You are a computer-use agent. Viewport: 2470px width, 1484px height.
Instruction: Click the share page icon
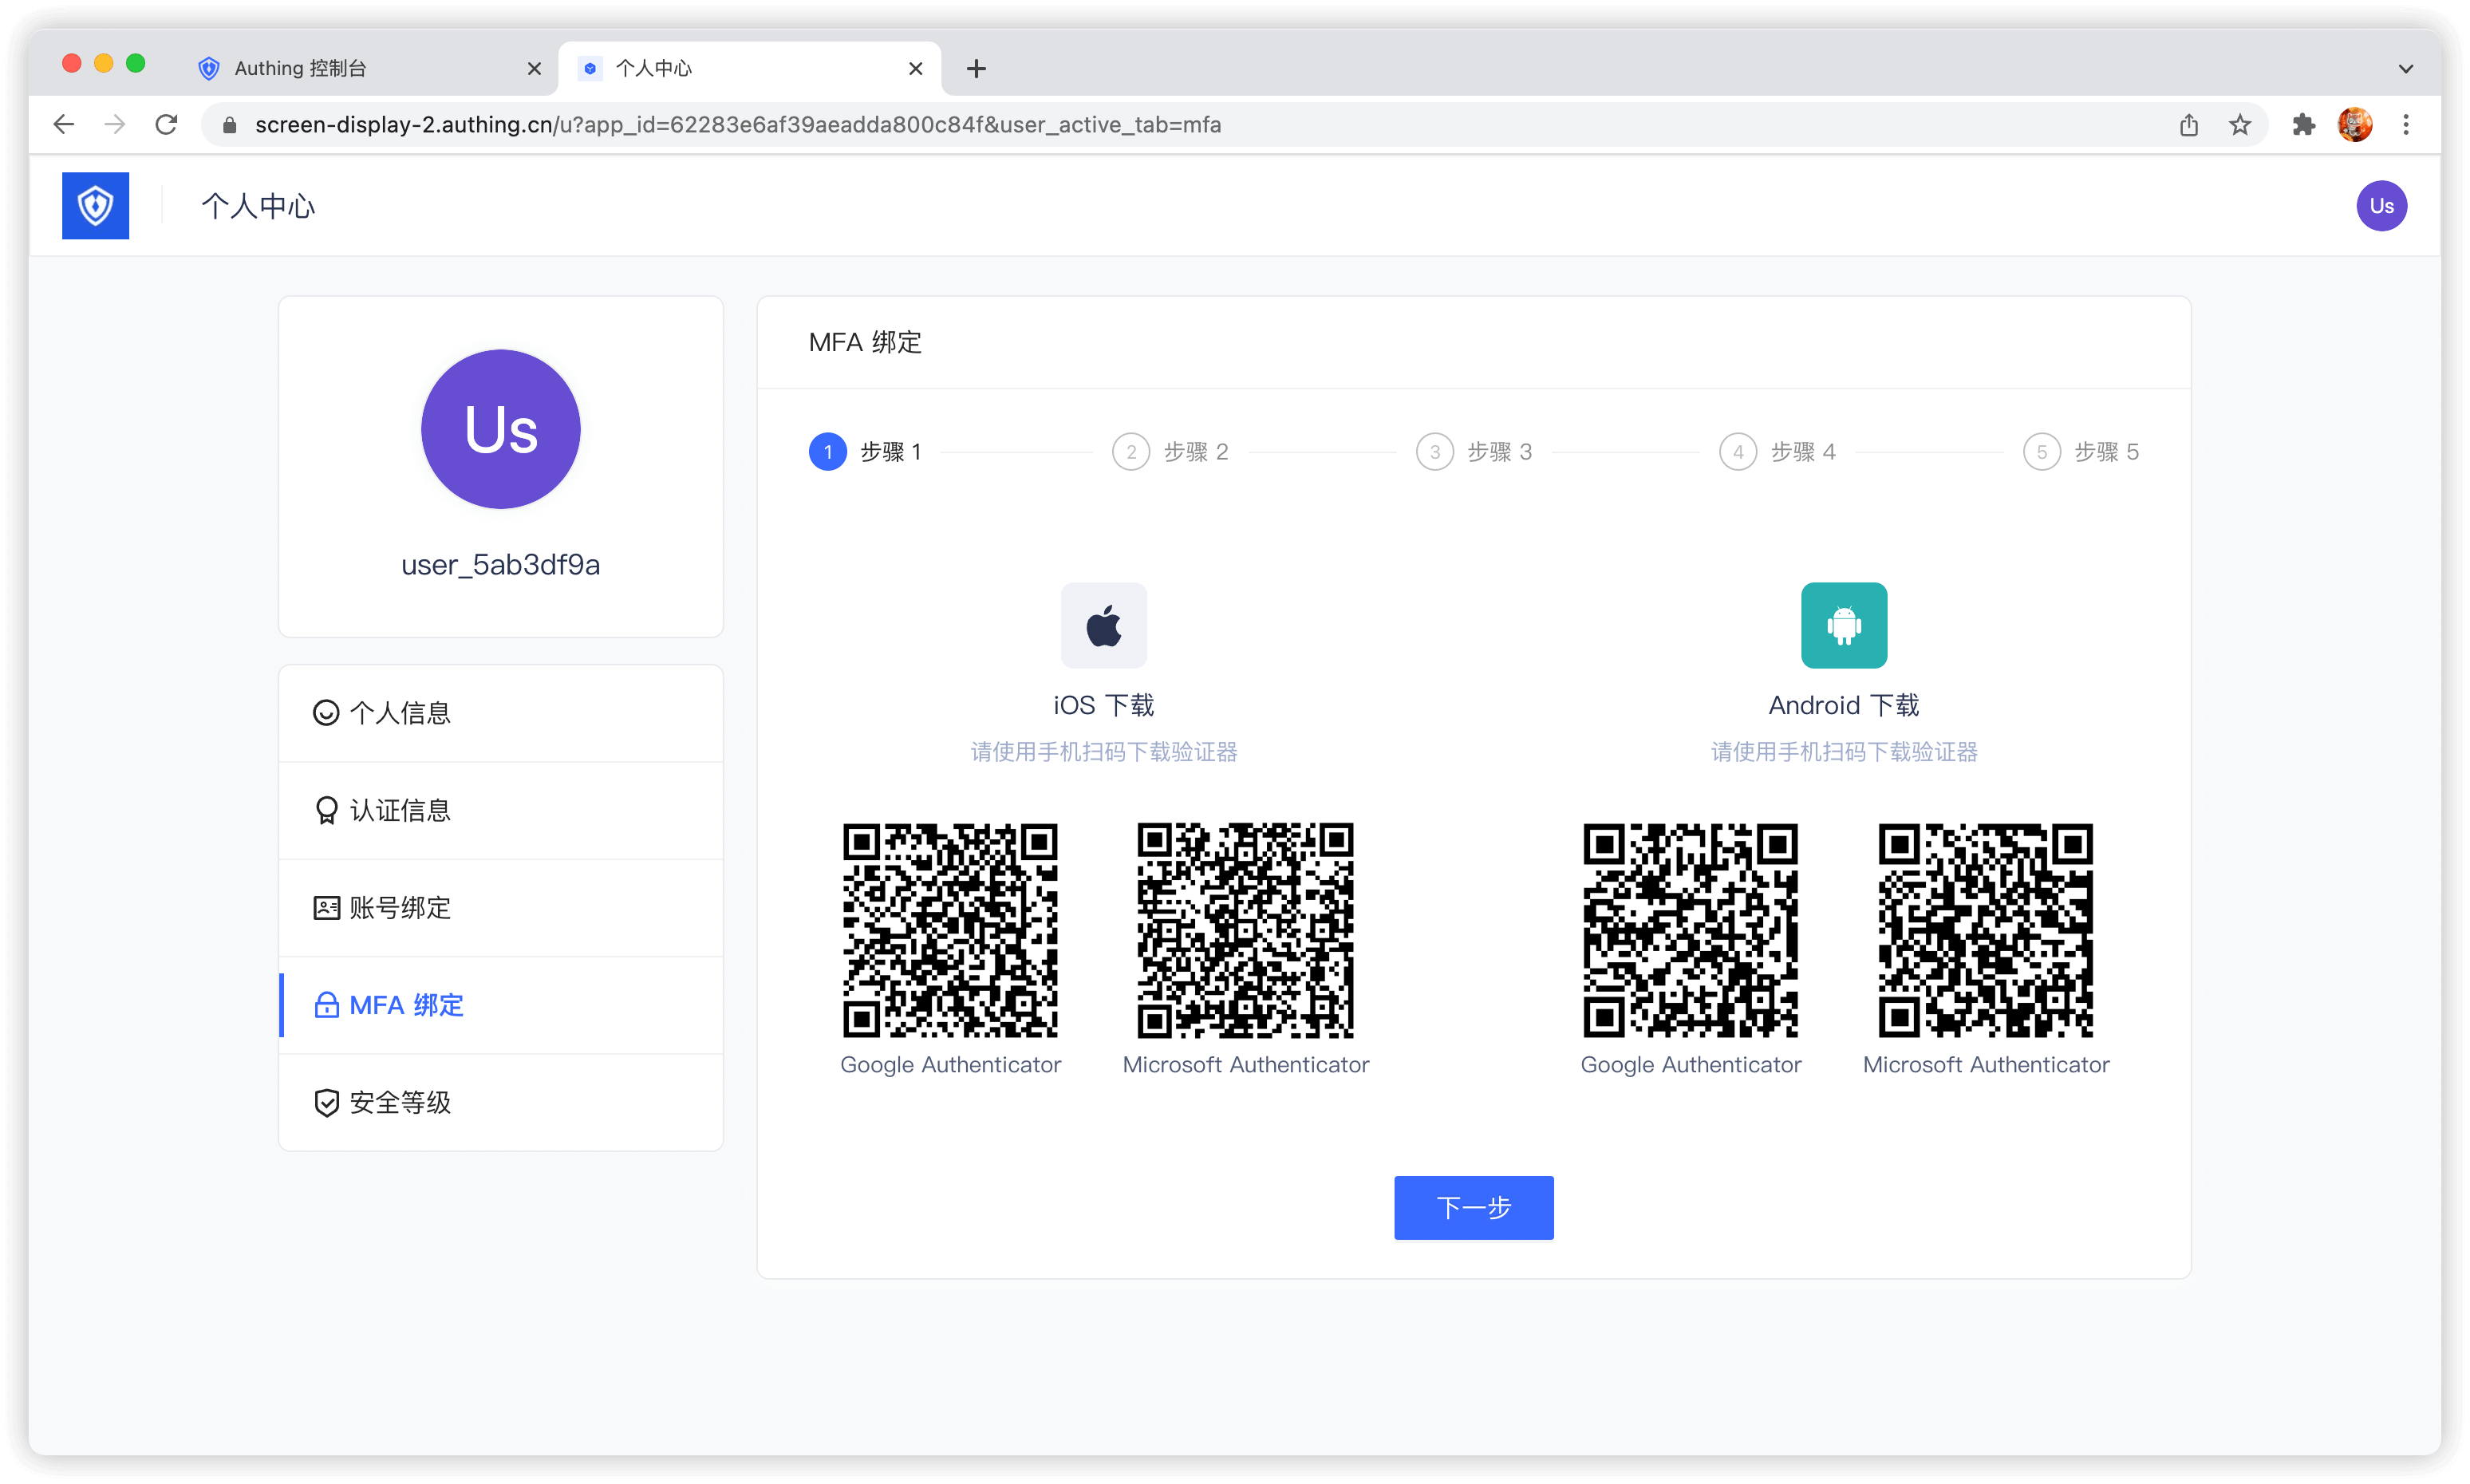(2188, 125)
